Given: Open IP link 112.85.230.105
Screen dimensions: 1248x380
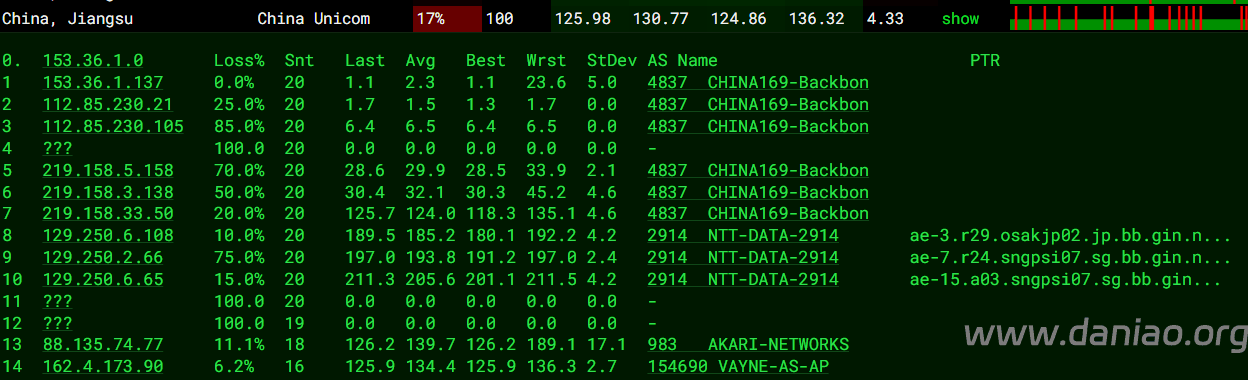Looking at the screenshot, I should (x=112, y=127).
